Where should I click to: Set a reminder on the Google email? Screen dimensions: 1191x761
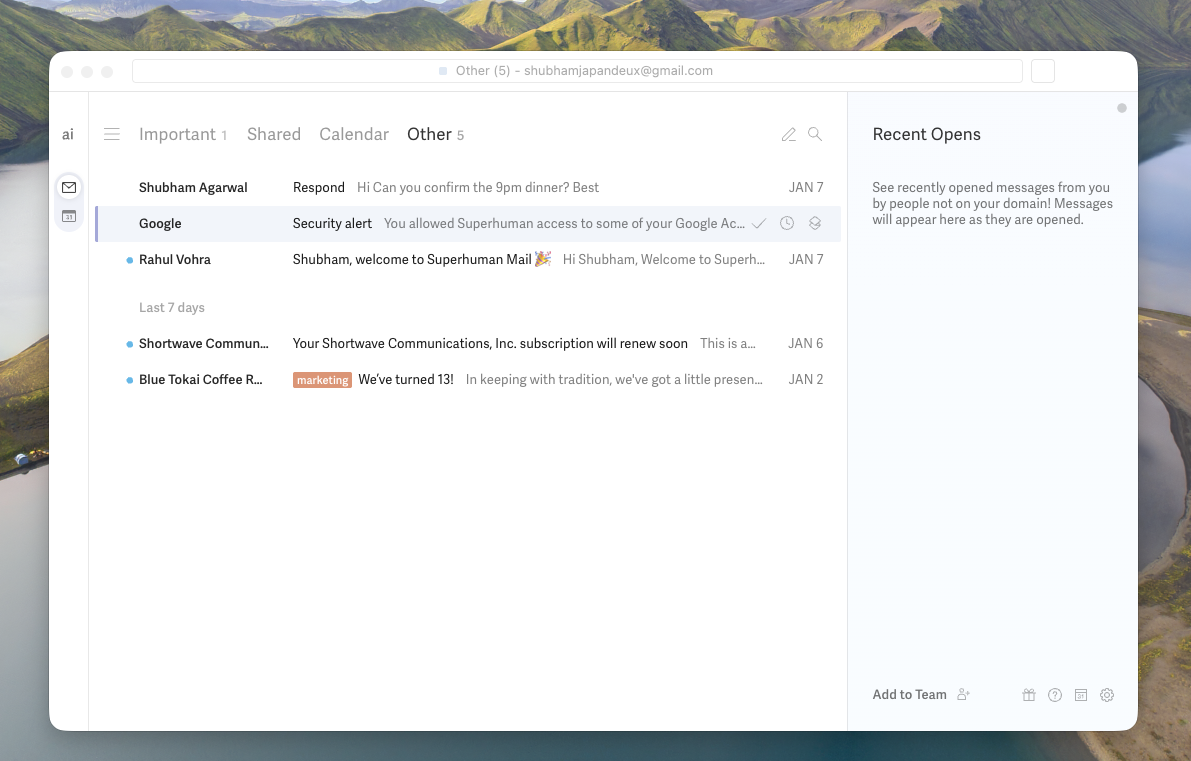(x=787, y=223)
